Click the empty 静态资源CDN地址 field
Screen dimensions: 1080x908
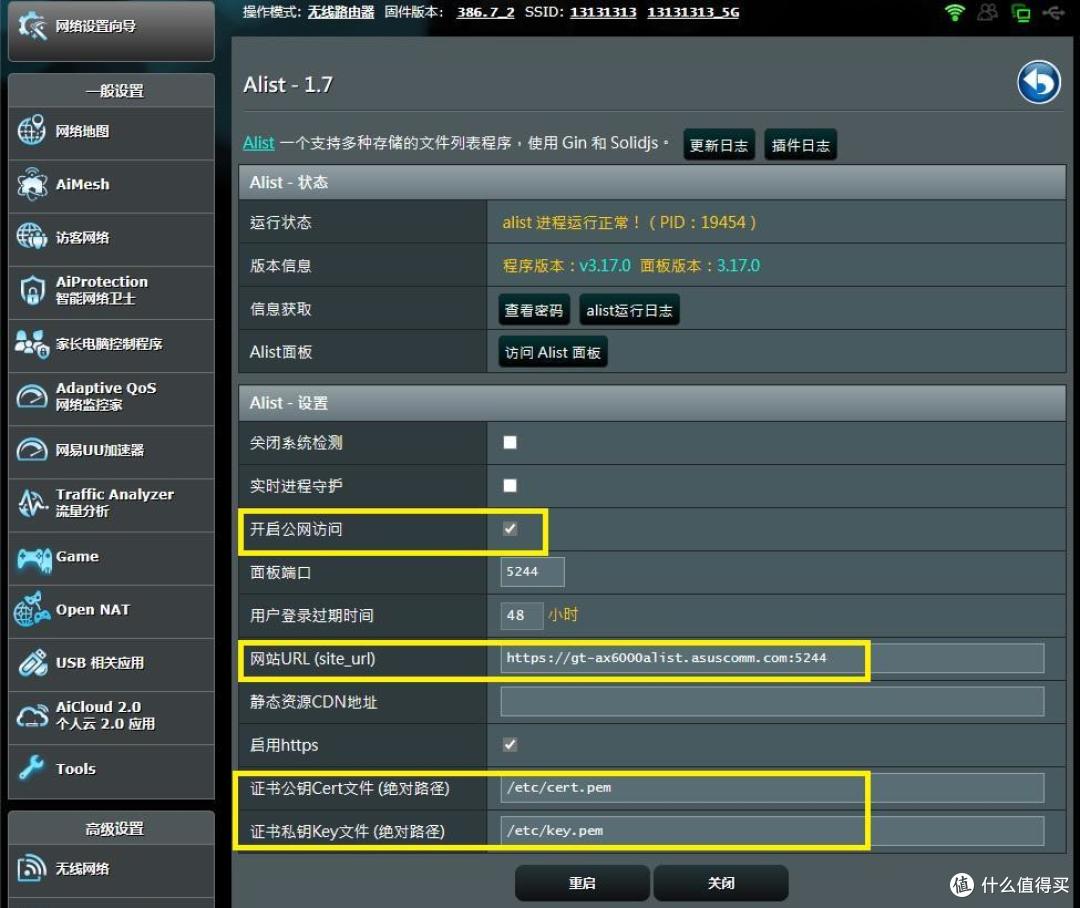[x=772, y=701]
